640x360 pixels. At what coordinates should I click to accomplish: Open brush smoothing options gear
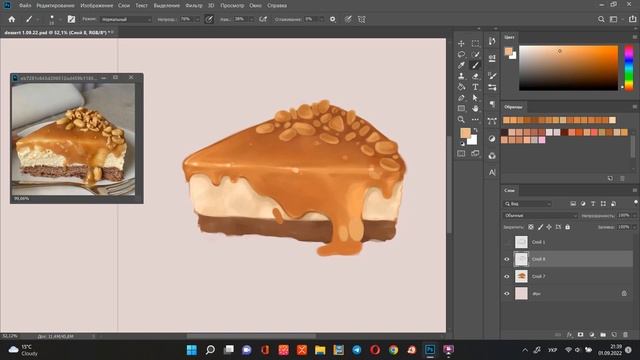tap(333, 19)
